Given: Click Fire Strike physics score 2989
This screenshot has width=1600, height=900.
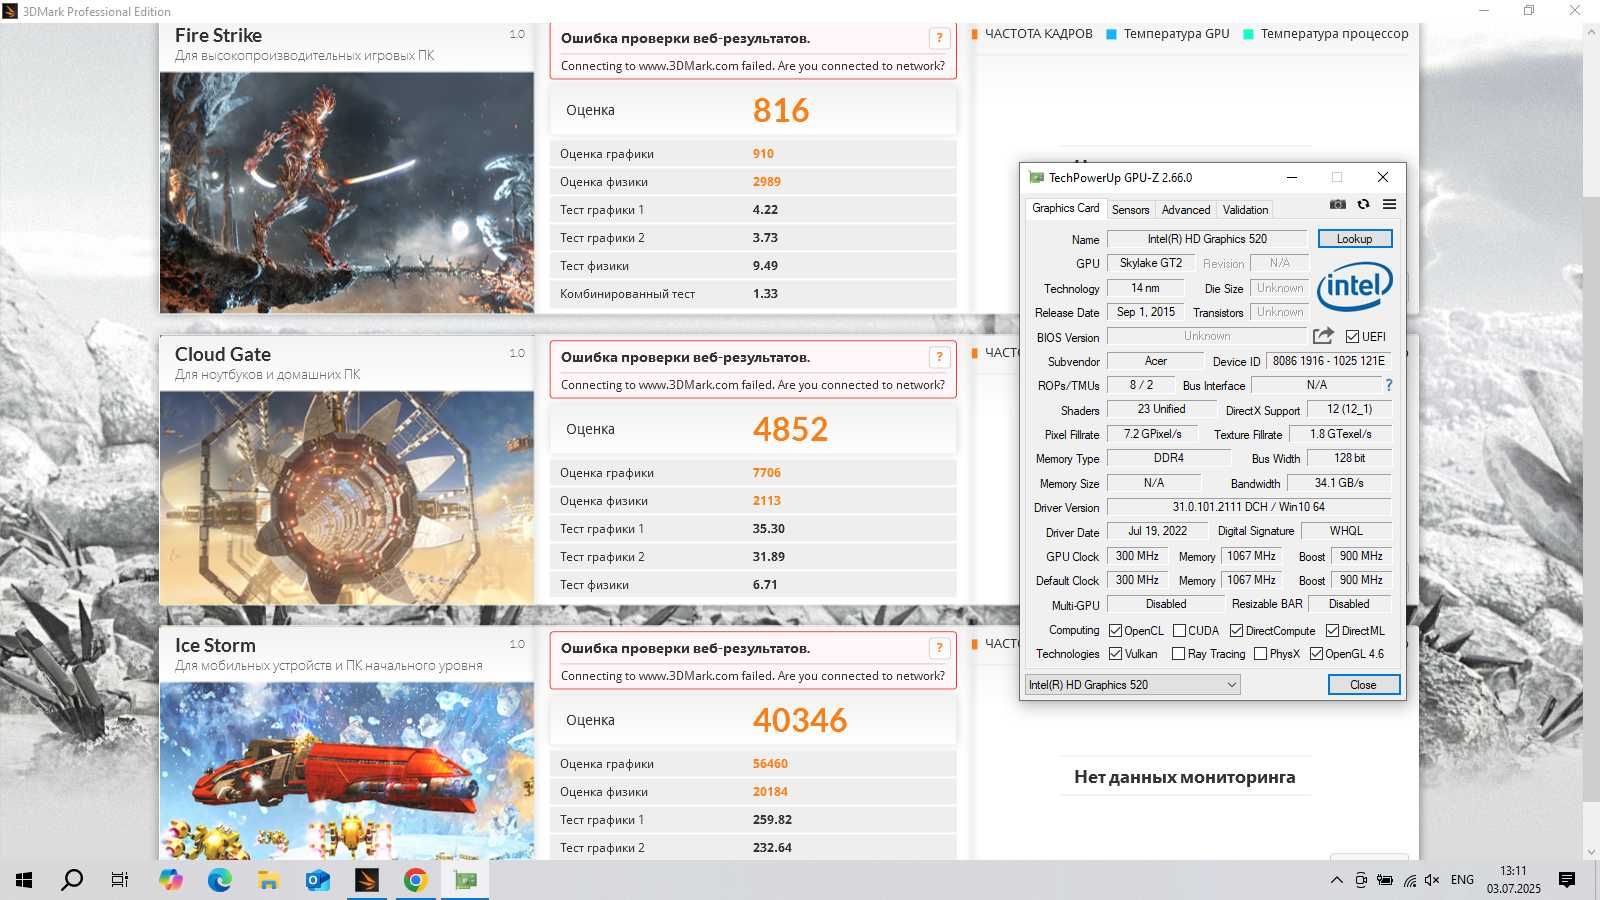Looking at the screenshot, I should 767,182.
